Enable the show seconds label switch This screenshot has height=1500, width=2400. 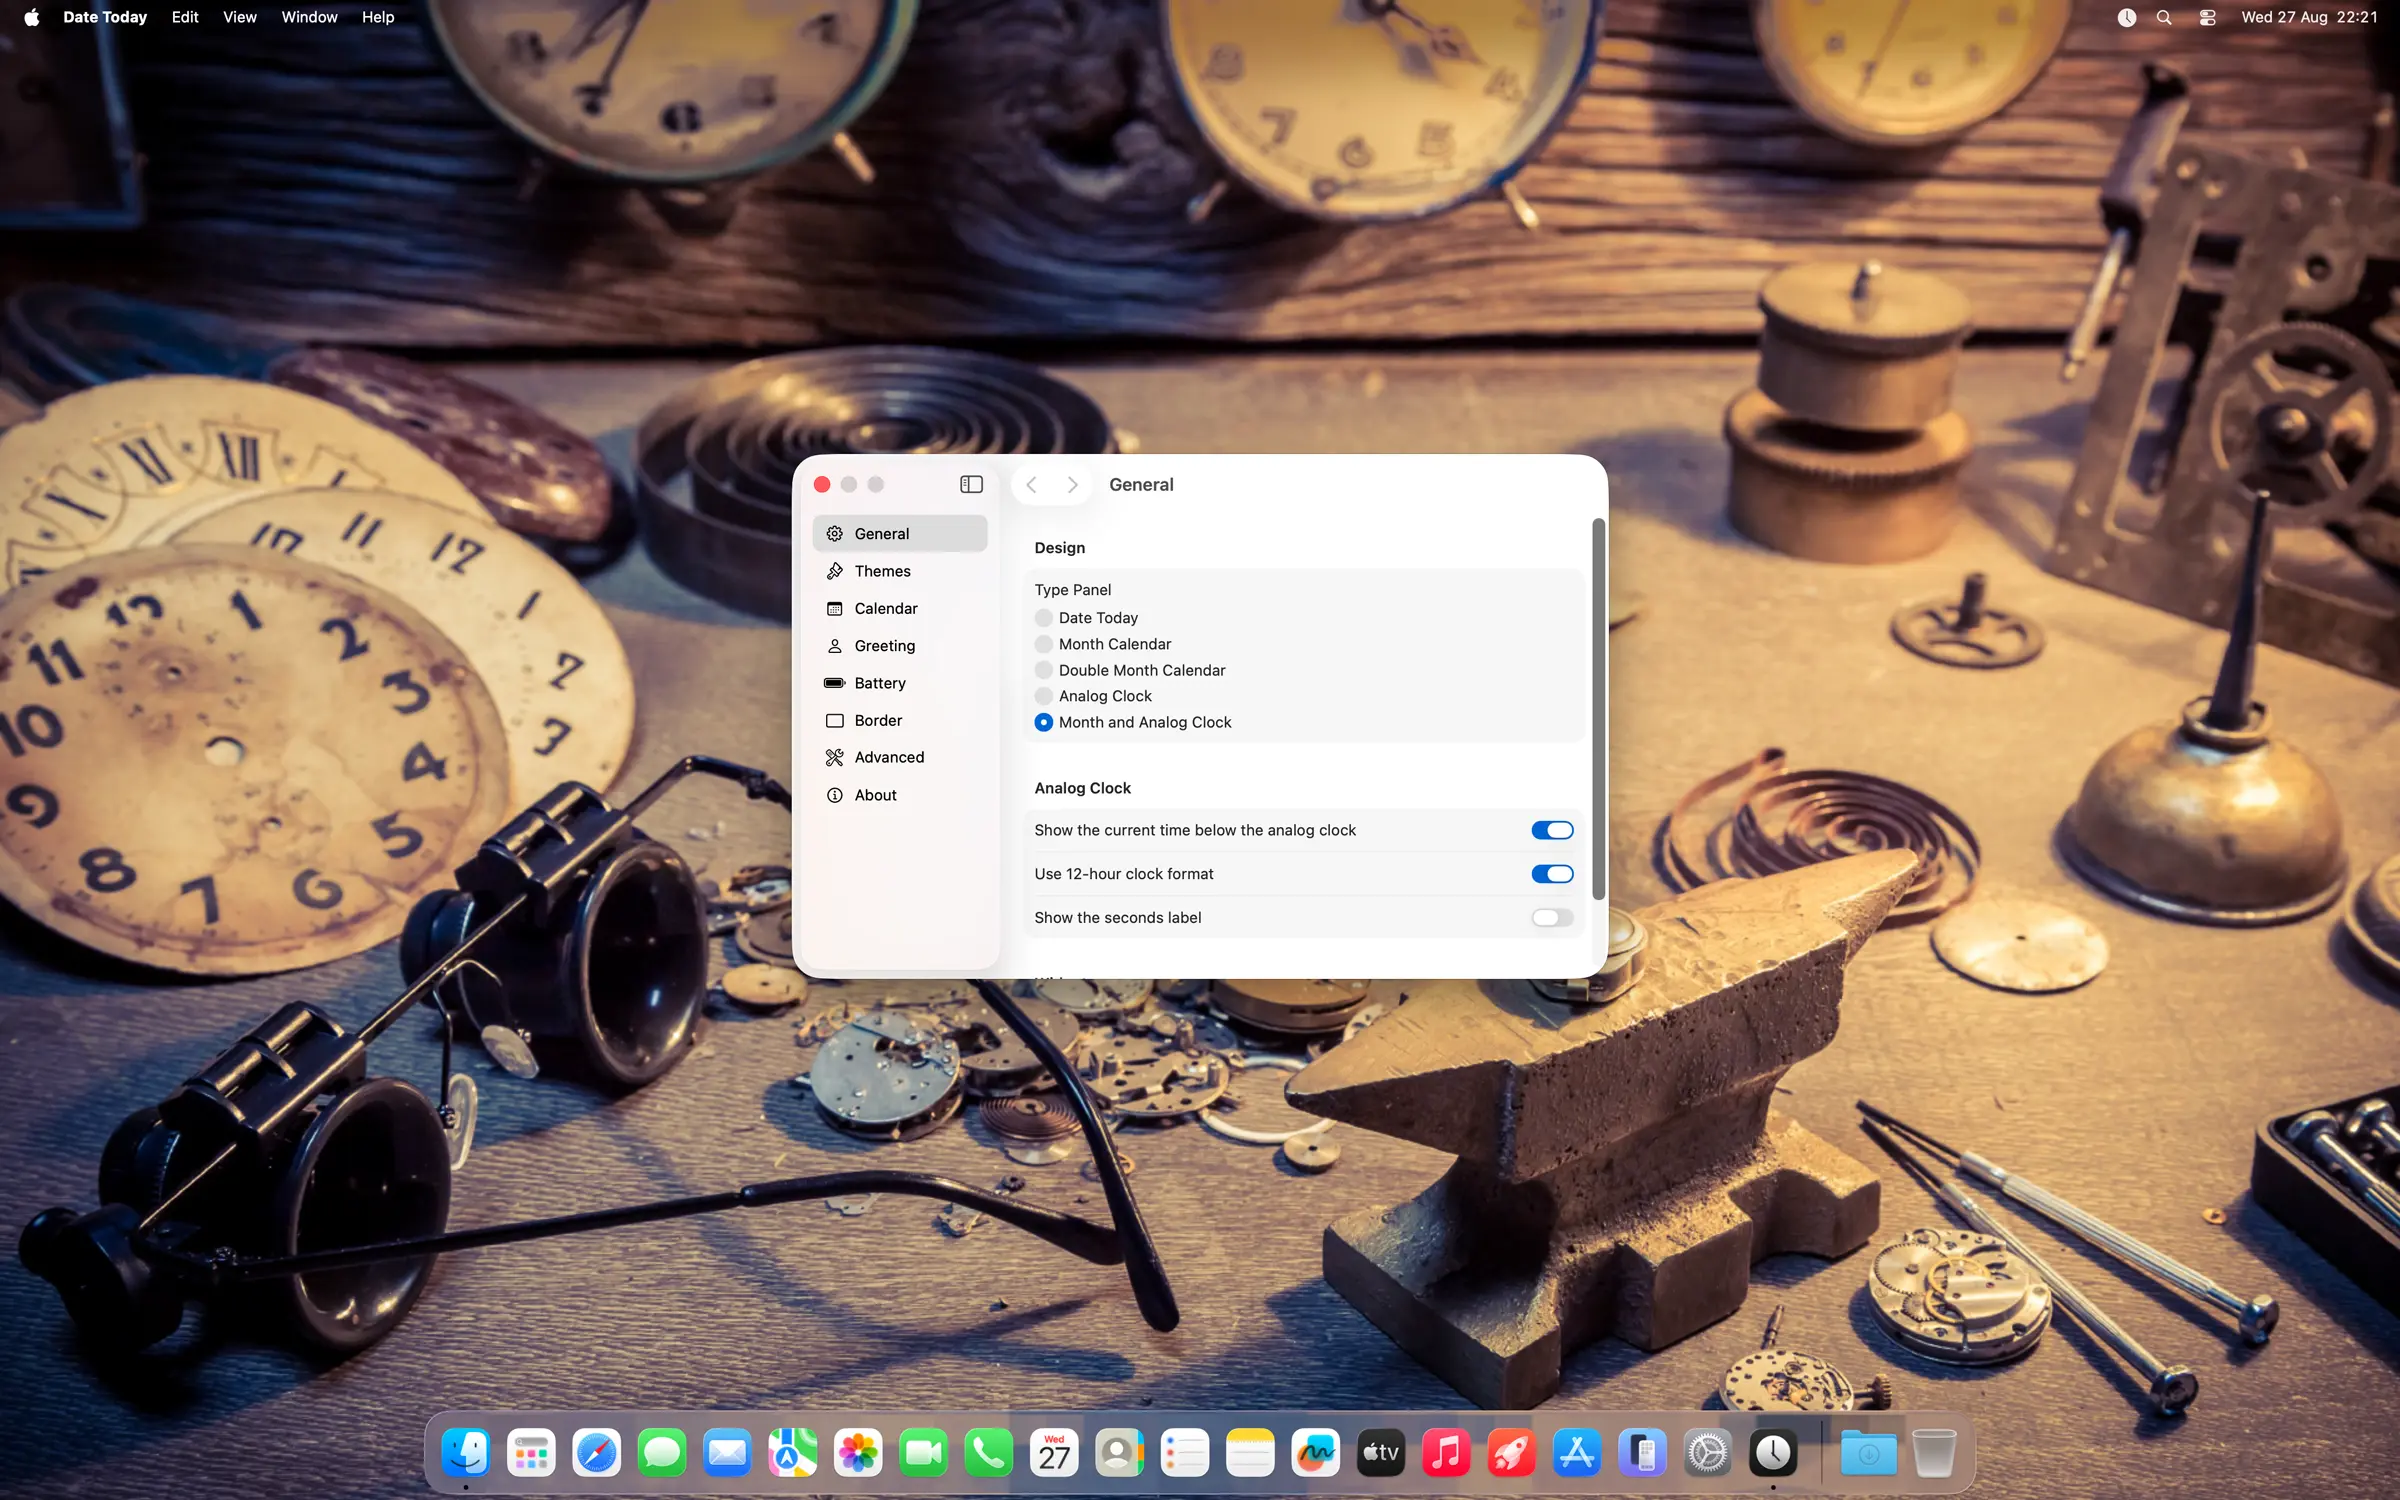click(x=1552, y=917)
